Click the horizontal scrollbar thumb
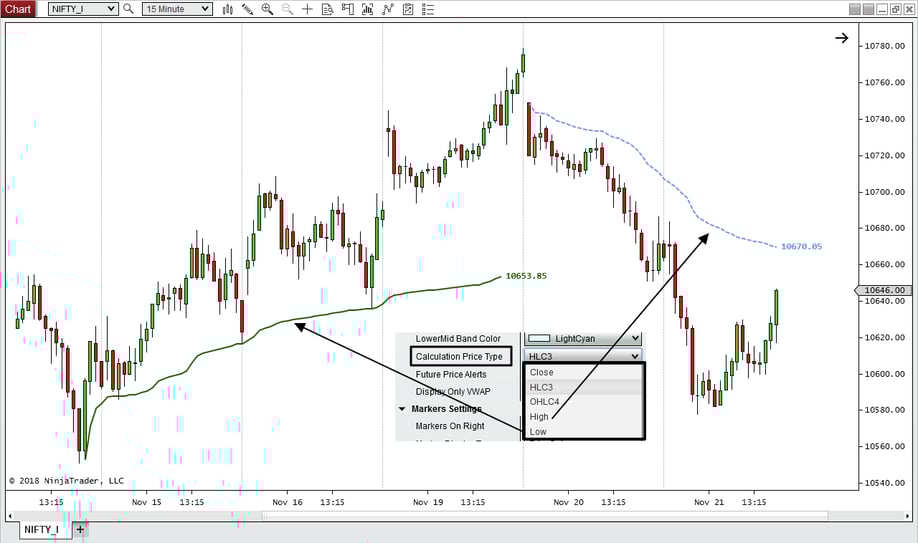Image resolution: width=918 pixels, height=543 pixels. [544, 516]
